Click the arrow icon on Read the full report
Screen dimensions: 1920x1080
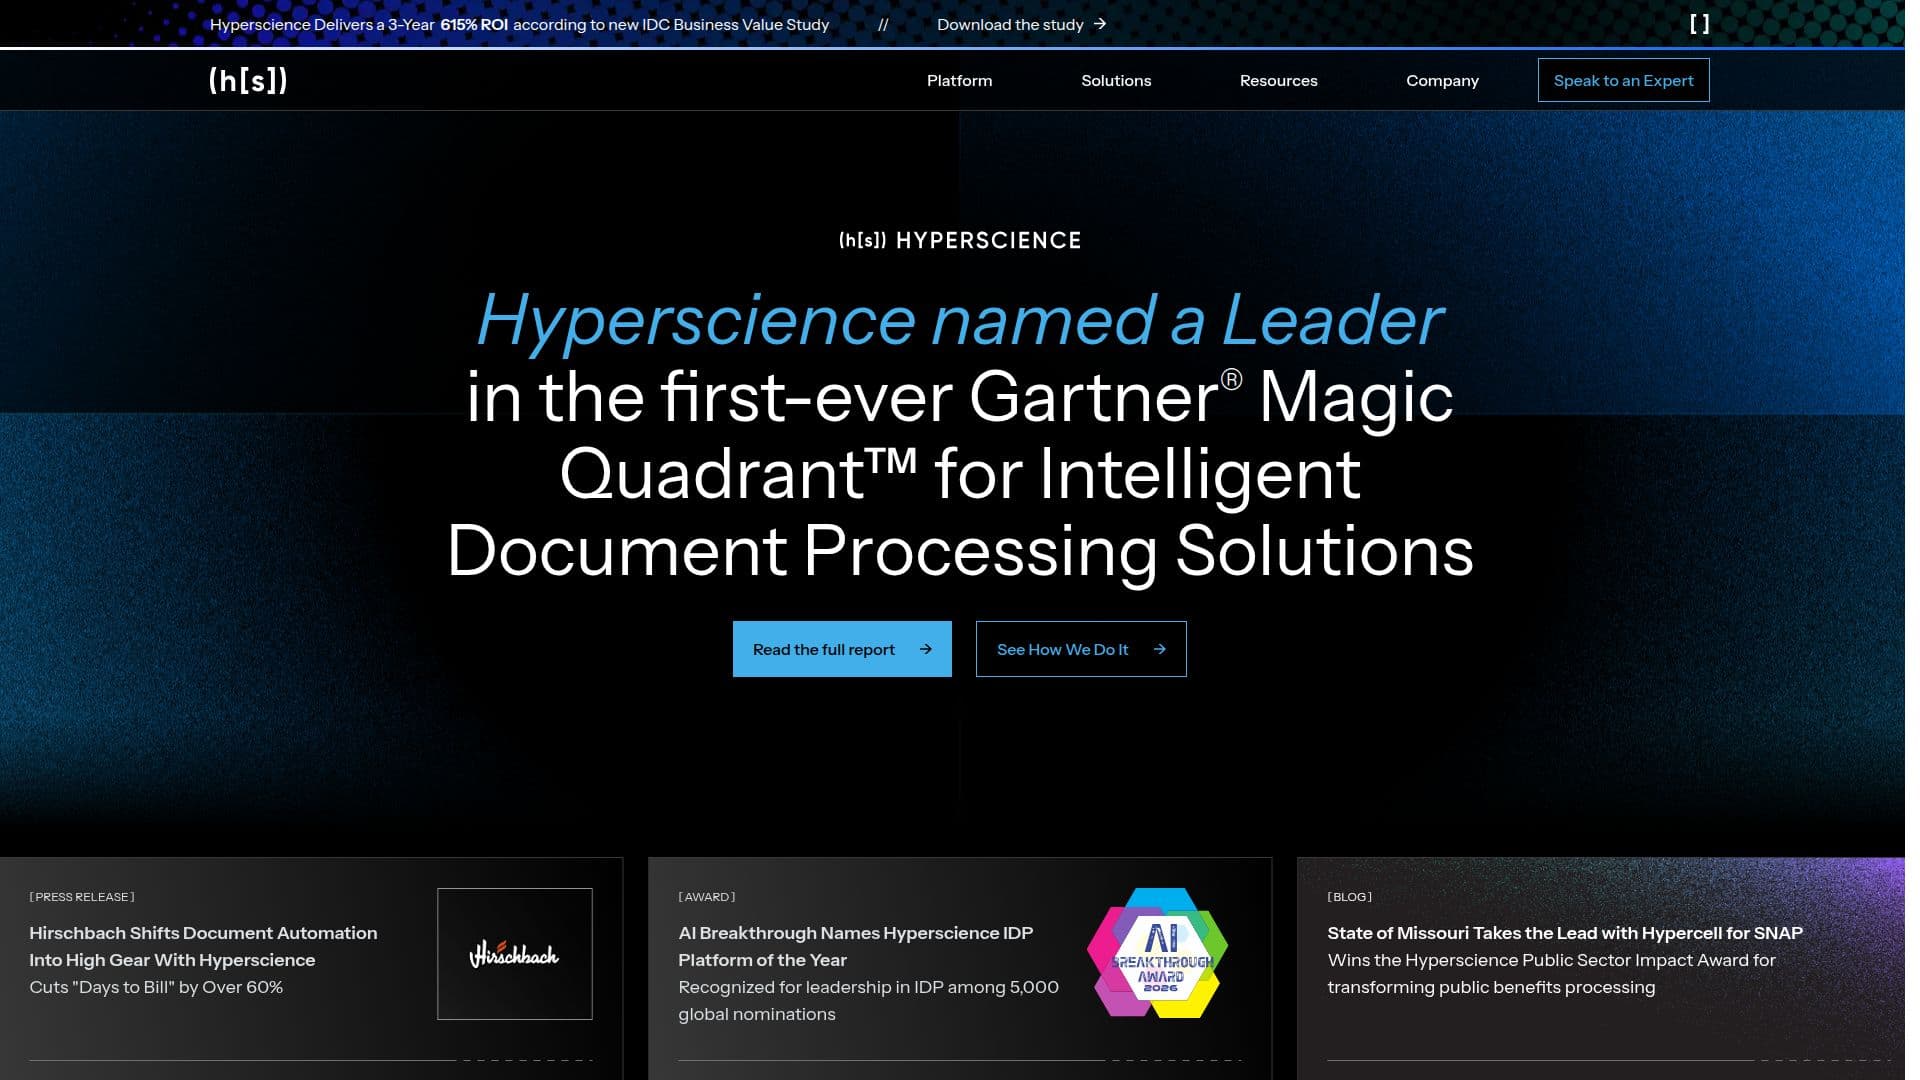tap(926, 649)
